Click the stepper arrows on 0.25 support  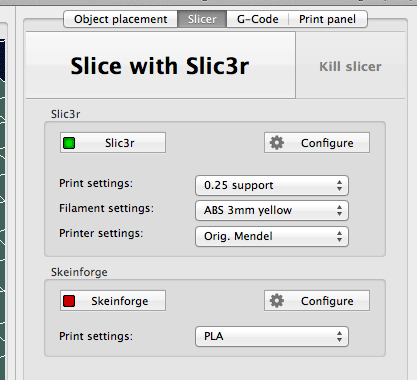coord(339,185)
